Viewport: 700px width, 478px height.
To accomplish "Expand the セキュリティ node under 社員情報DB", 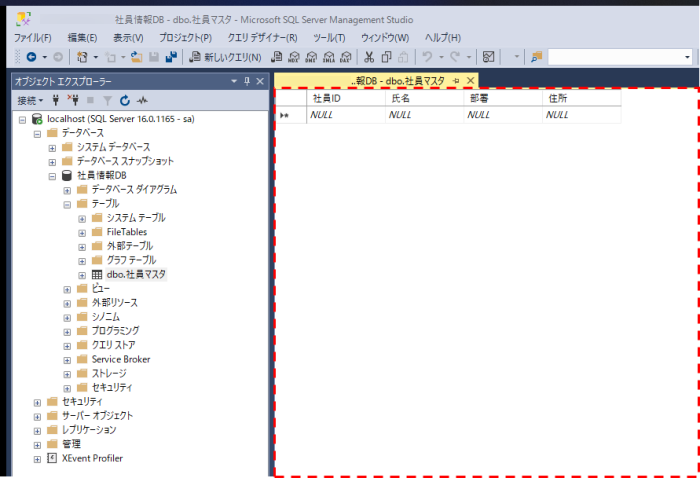I will [x=67, y=387].
